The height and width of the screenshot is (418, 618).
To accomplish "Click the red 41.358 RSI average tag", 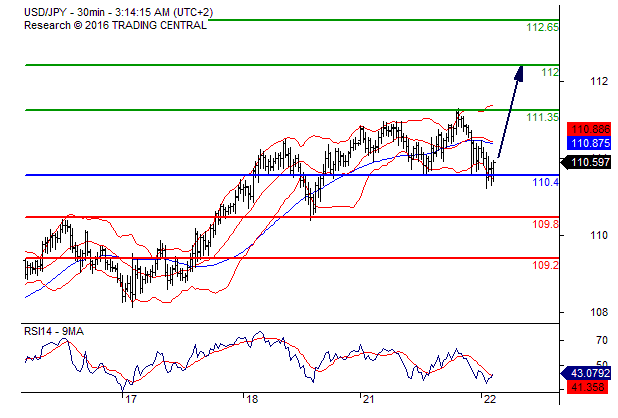I will [x=589, y=387].
